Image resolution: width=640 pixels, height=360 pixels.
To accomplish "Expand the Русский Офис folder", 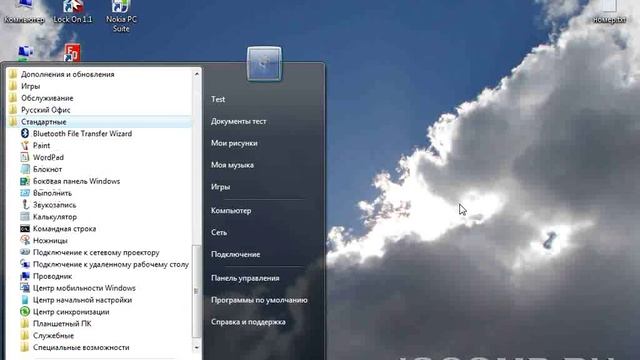I will [40, 110].
